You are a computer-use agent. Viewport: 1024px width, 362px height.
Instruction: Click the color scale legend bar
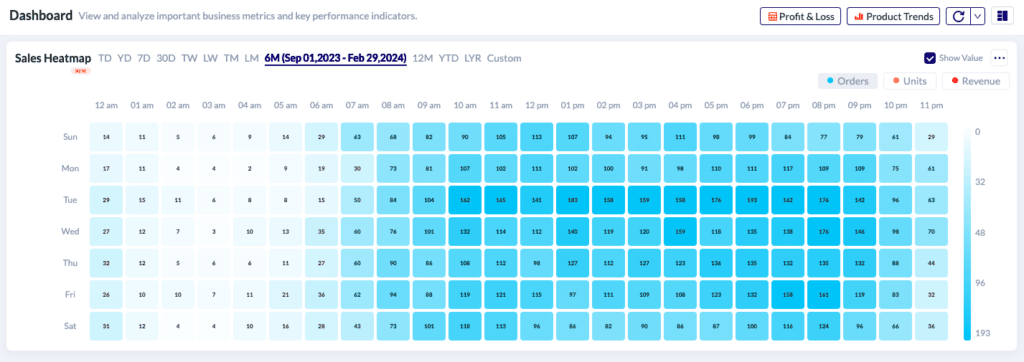coord(967,234)
